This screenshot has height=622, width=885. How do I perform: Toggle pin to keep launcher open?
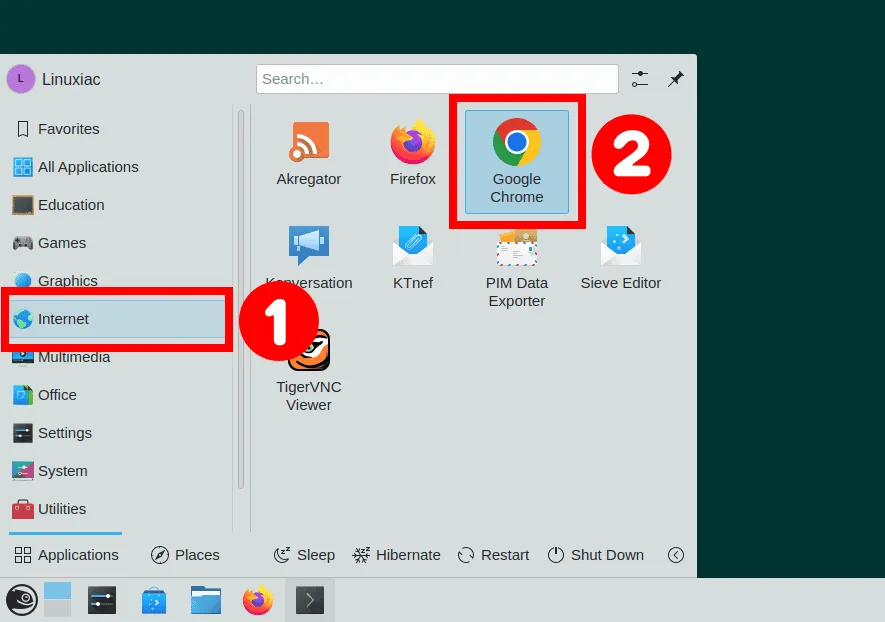676,79
